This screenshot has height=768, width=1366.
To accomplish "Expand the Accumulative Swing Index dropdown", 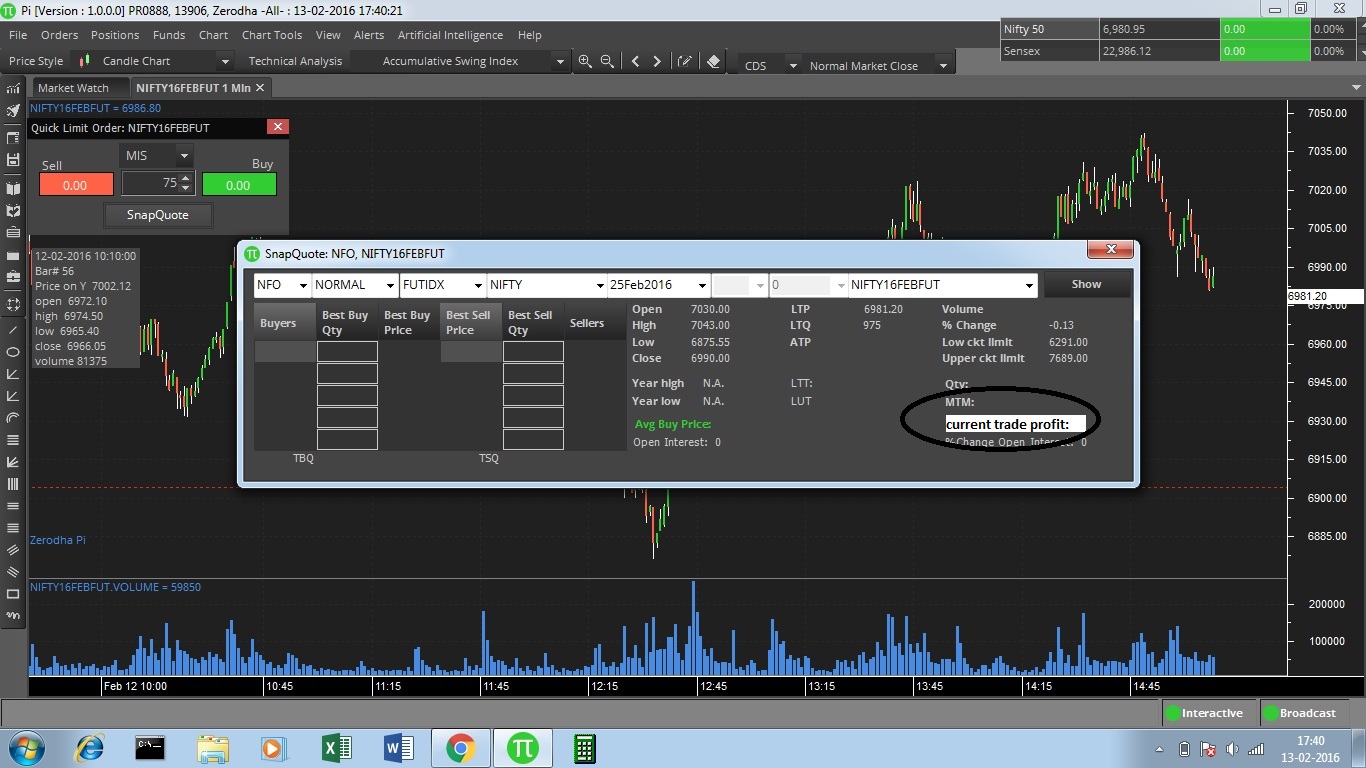I will (x=560, y=62).
